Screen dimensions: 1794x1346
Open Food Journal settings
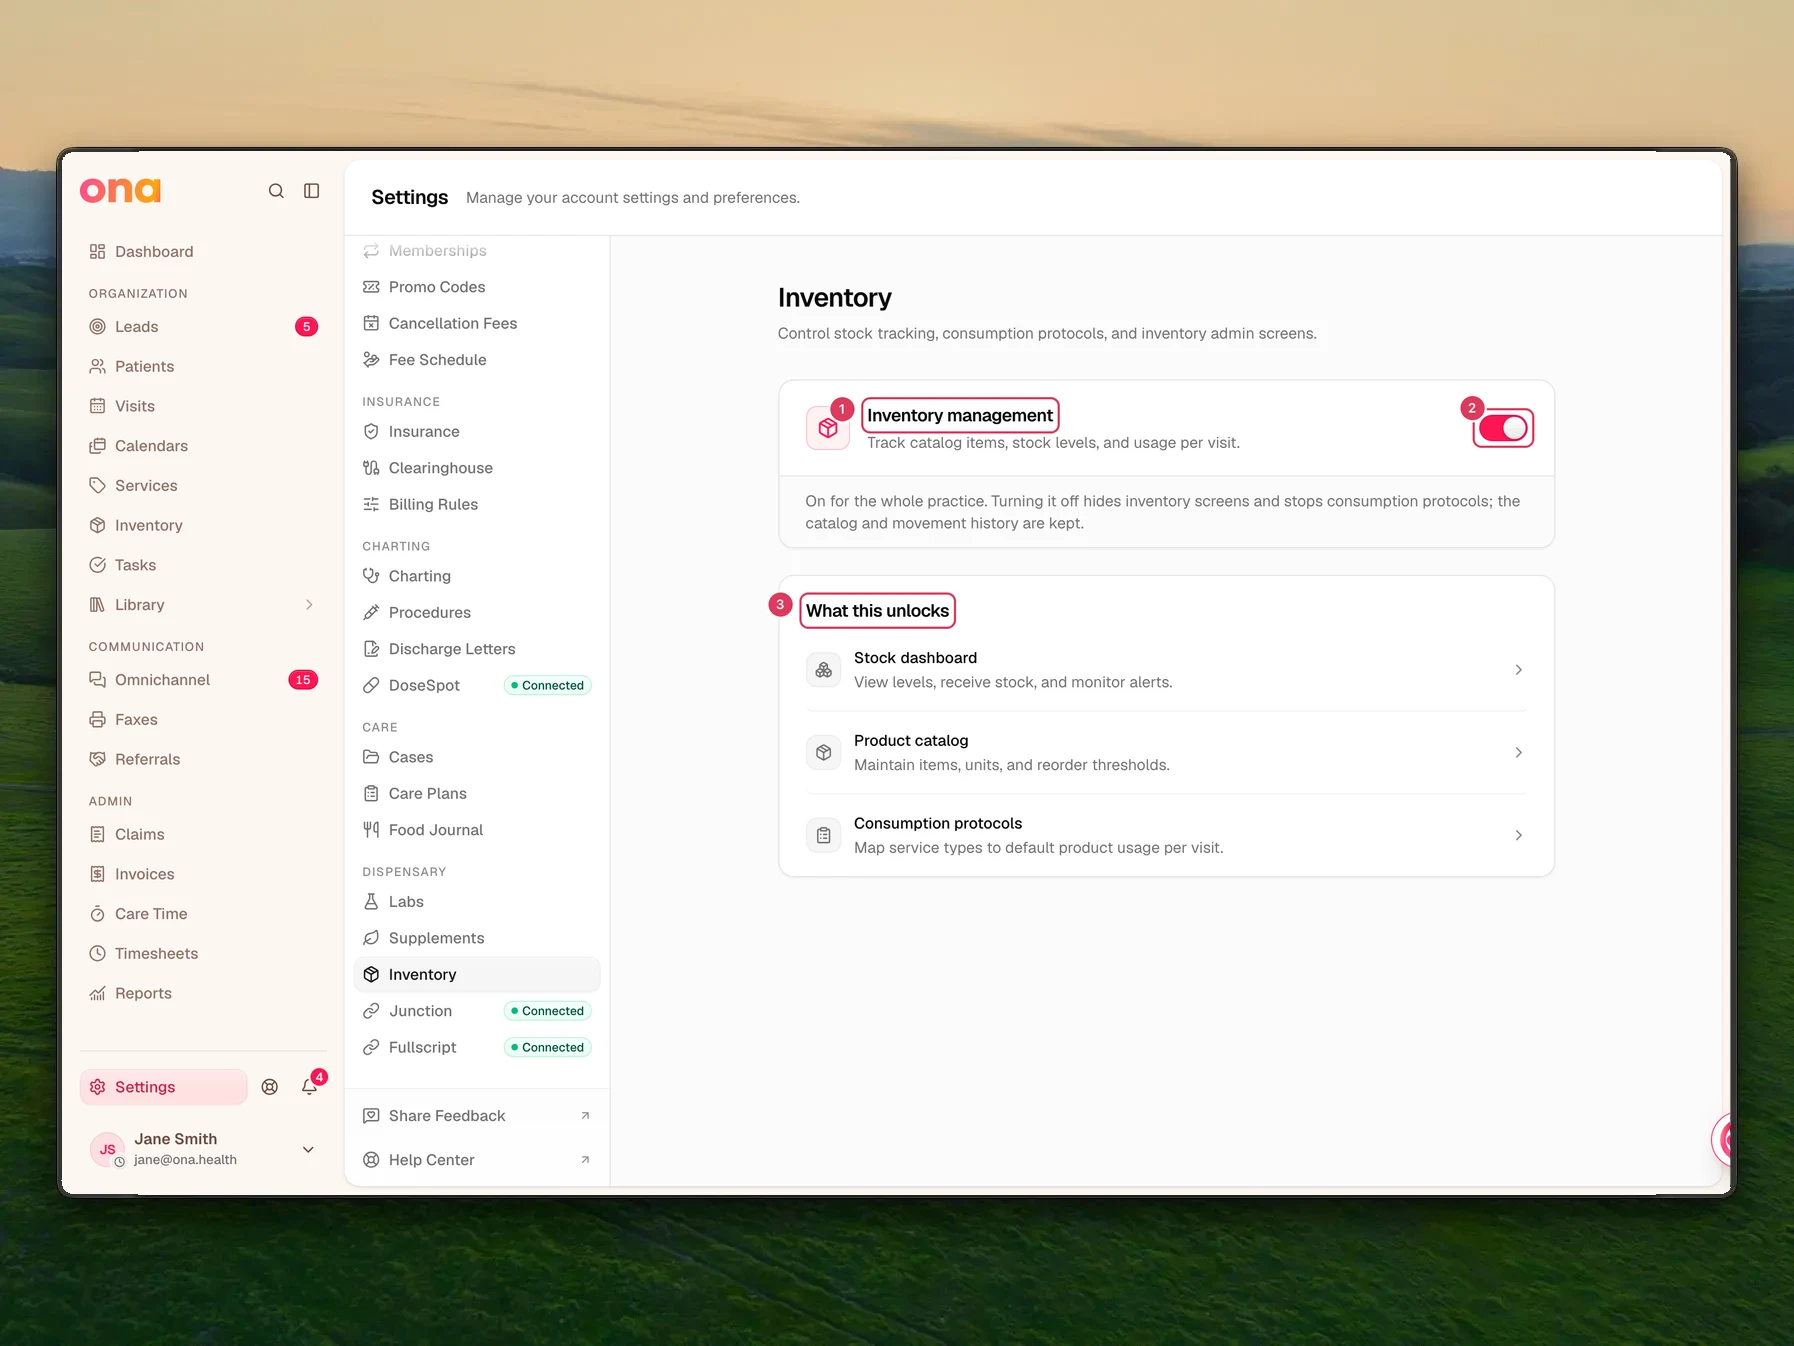[477, 831]
